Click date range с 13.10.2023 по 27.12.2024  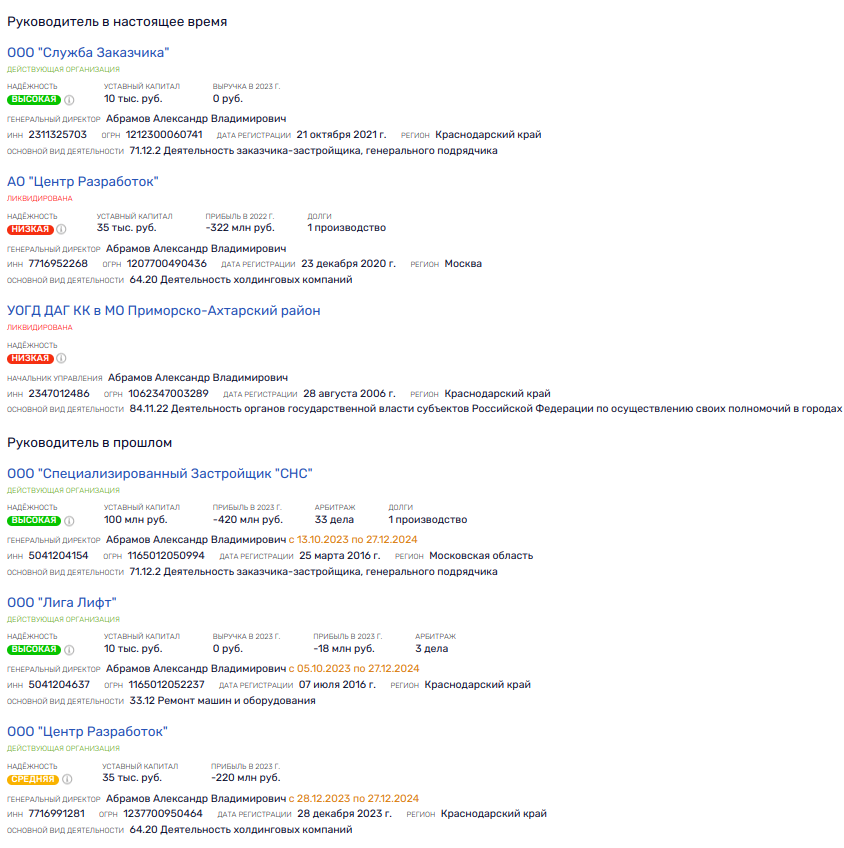pos(353,540)
